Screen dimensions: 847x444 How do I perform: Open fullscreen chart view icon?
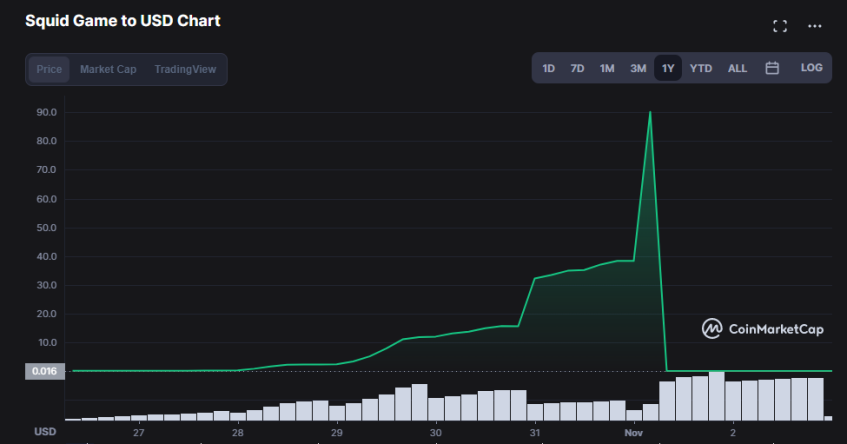[x=780, y=26]
